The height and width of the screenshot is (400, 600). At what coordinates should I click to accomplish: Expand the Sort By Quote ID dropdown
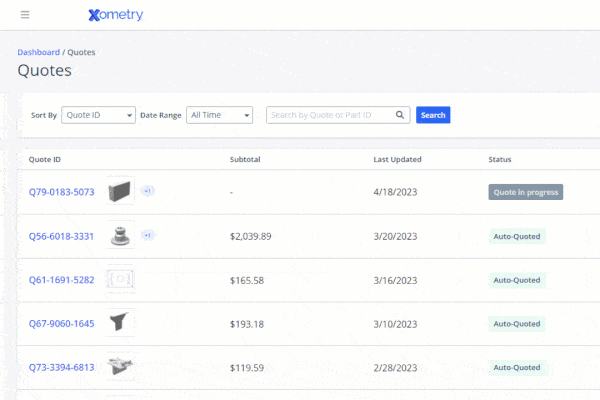click(x=98, y=115)
